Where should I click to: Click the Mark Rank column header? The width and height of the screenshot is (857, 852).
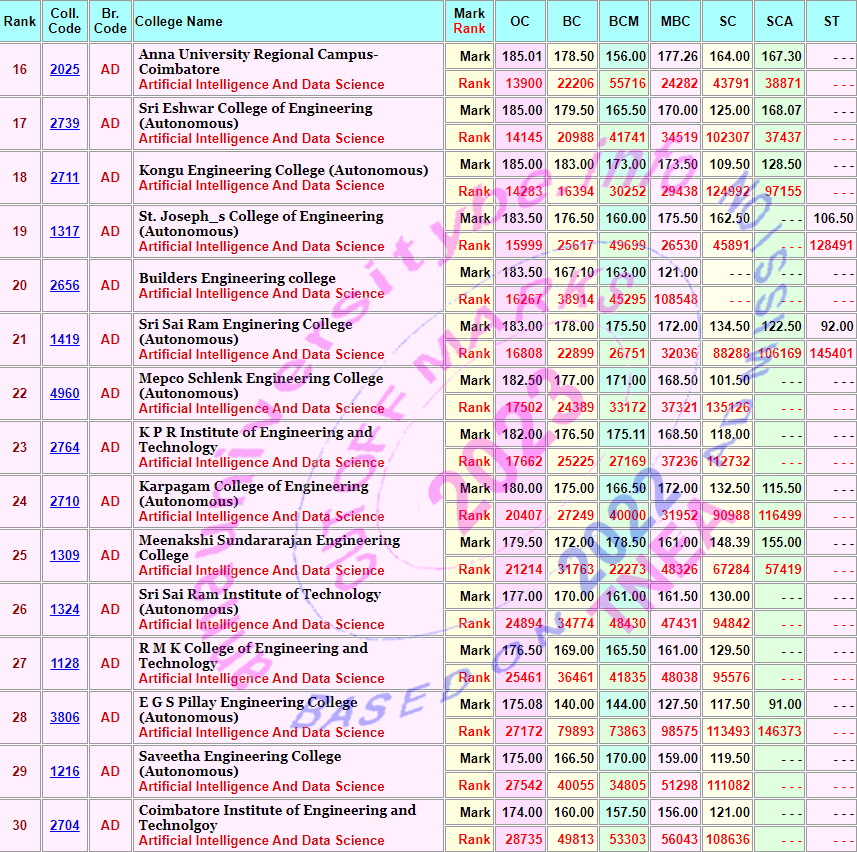pos(469,21)
